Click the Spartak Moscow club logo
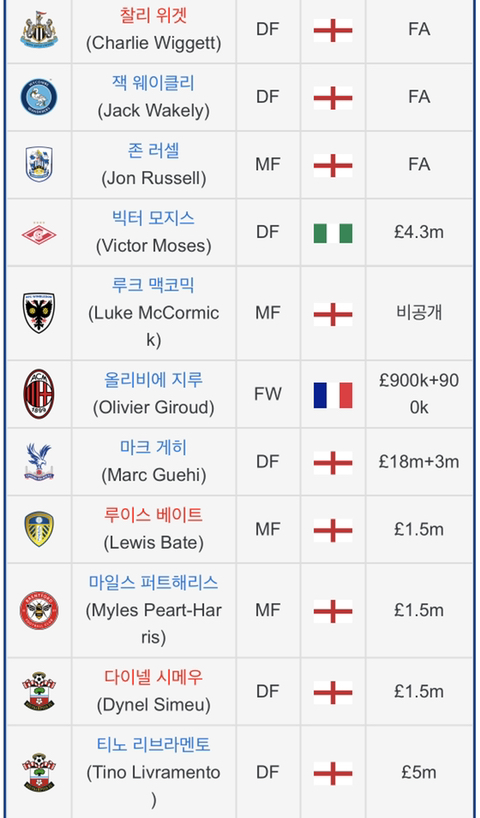Viewport: 480px width, 818px height. tap(39, 232)
